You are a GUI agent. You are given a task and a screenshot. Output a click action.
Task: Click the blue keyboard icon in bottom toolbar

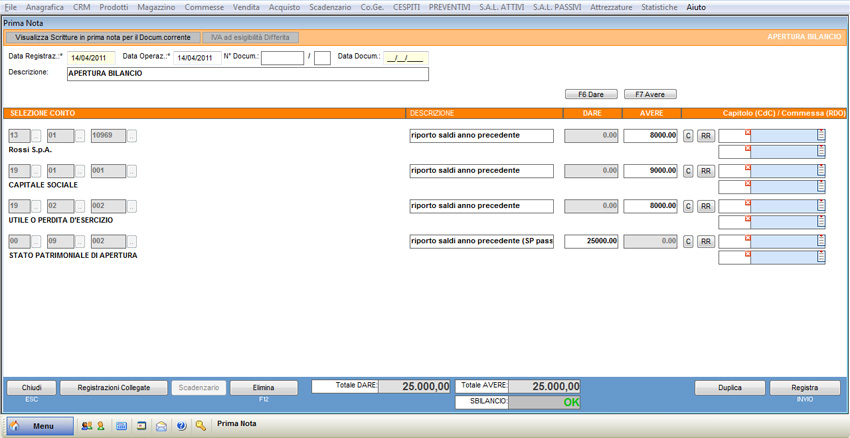(x=122, y=426)
